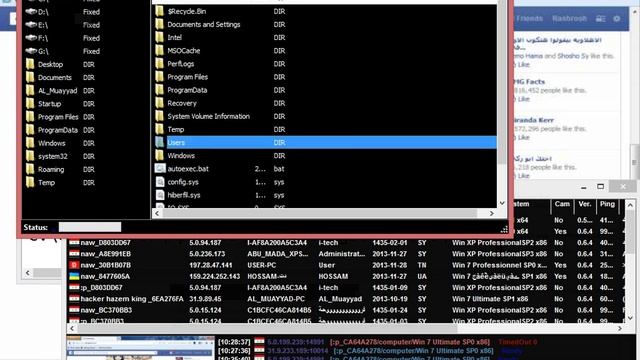Open the system32 folder icon
The height and width of the screenshot is (360, 640).
click(30, 156)
